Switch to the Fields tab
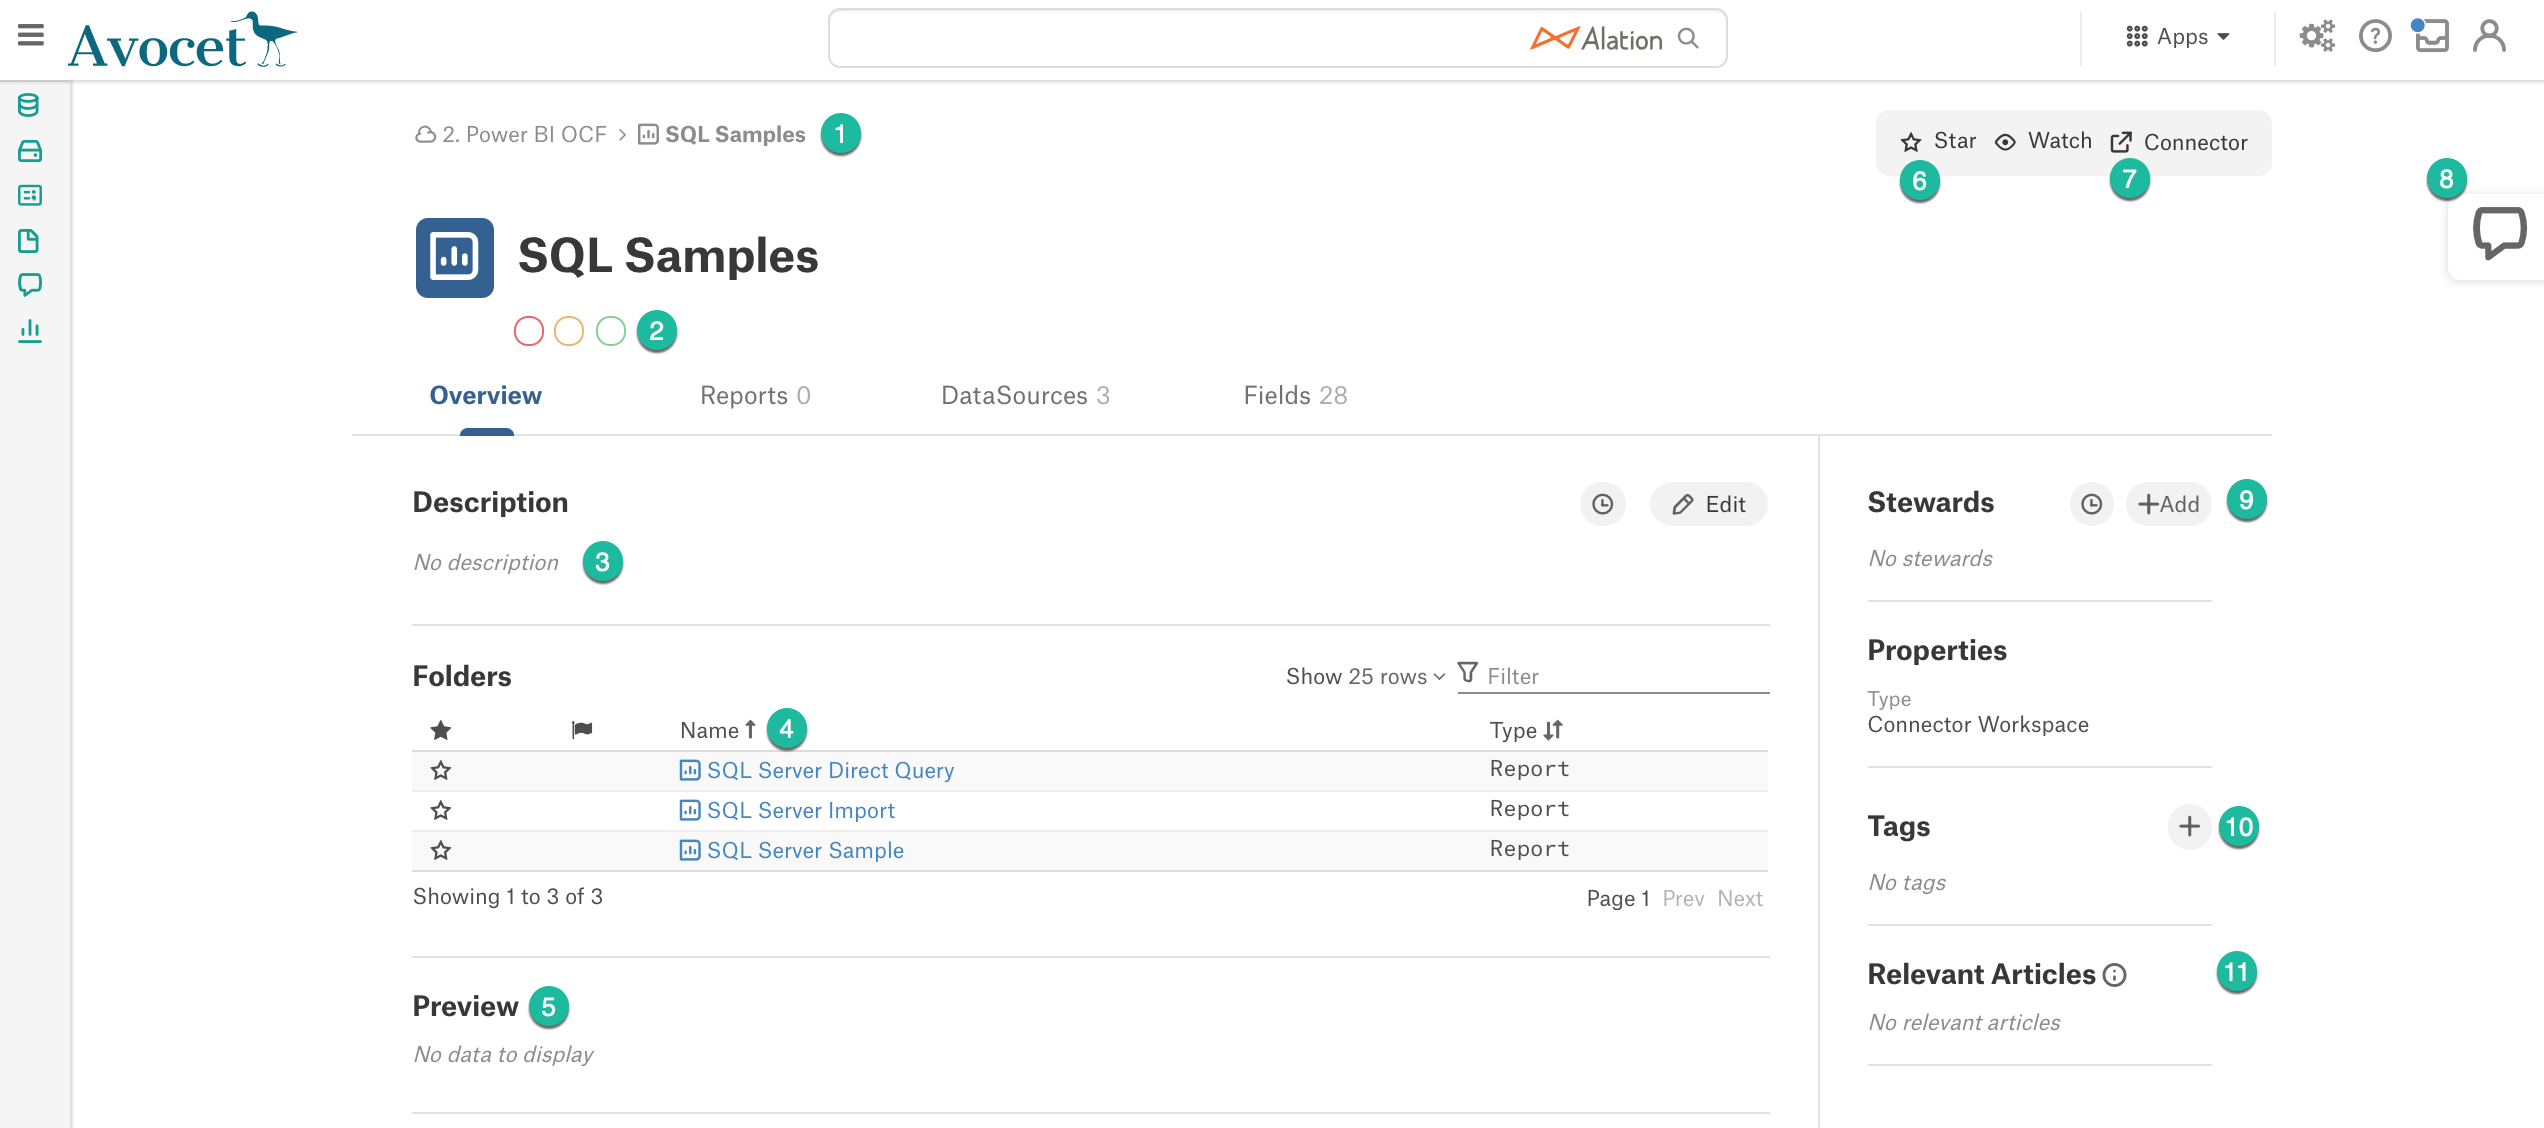Screen dimensions: 2544x1128 (1295, 396)
